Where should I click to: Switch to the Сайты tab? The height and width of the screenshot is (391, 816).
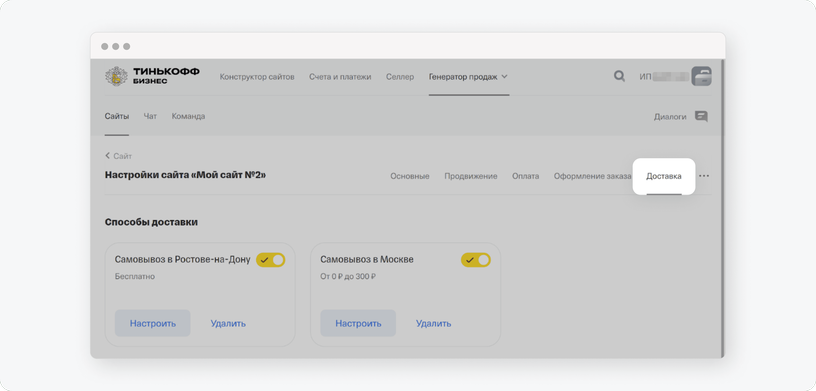point(117,116)
